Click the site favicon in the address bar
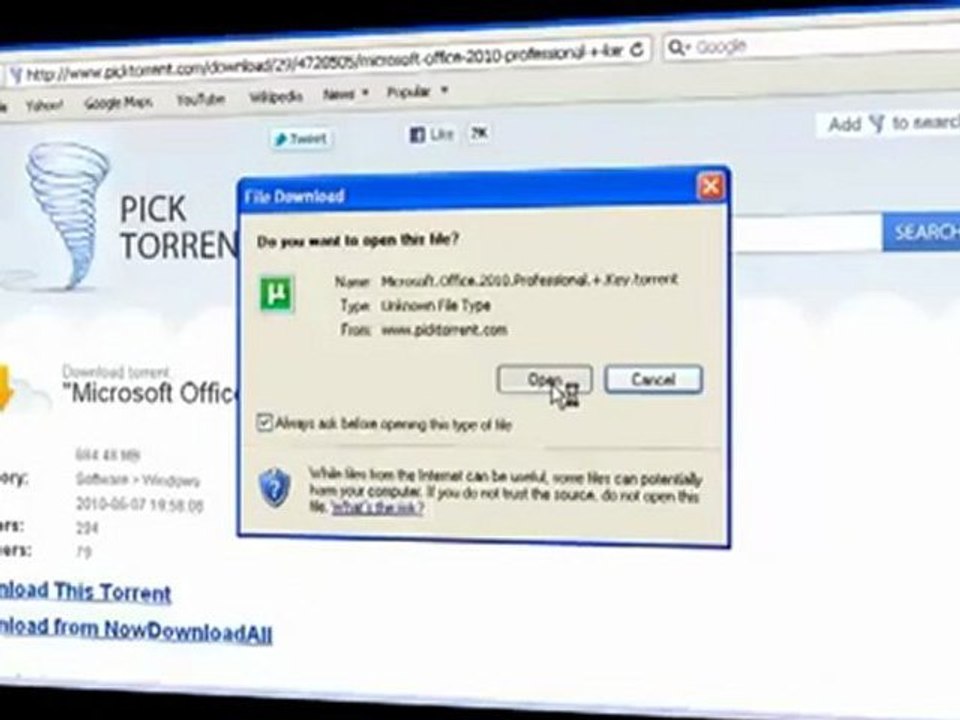The image size is (960, 720). pos(16,75)
